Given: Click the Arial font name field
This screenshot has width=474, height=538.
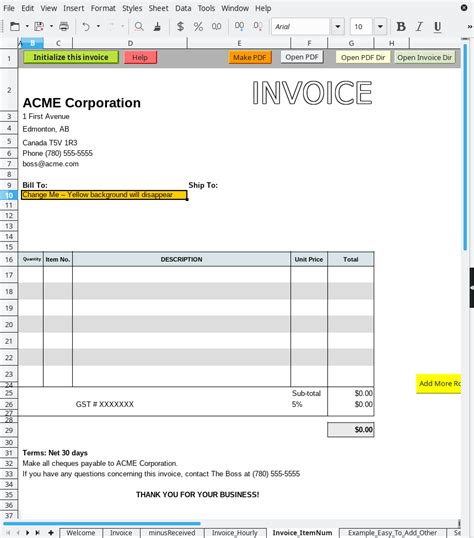Looking at the screenshot, I should pos(301,26).
